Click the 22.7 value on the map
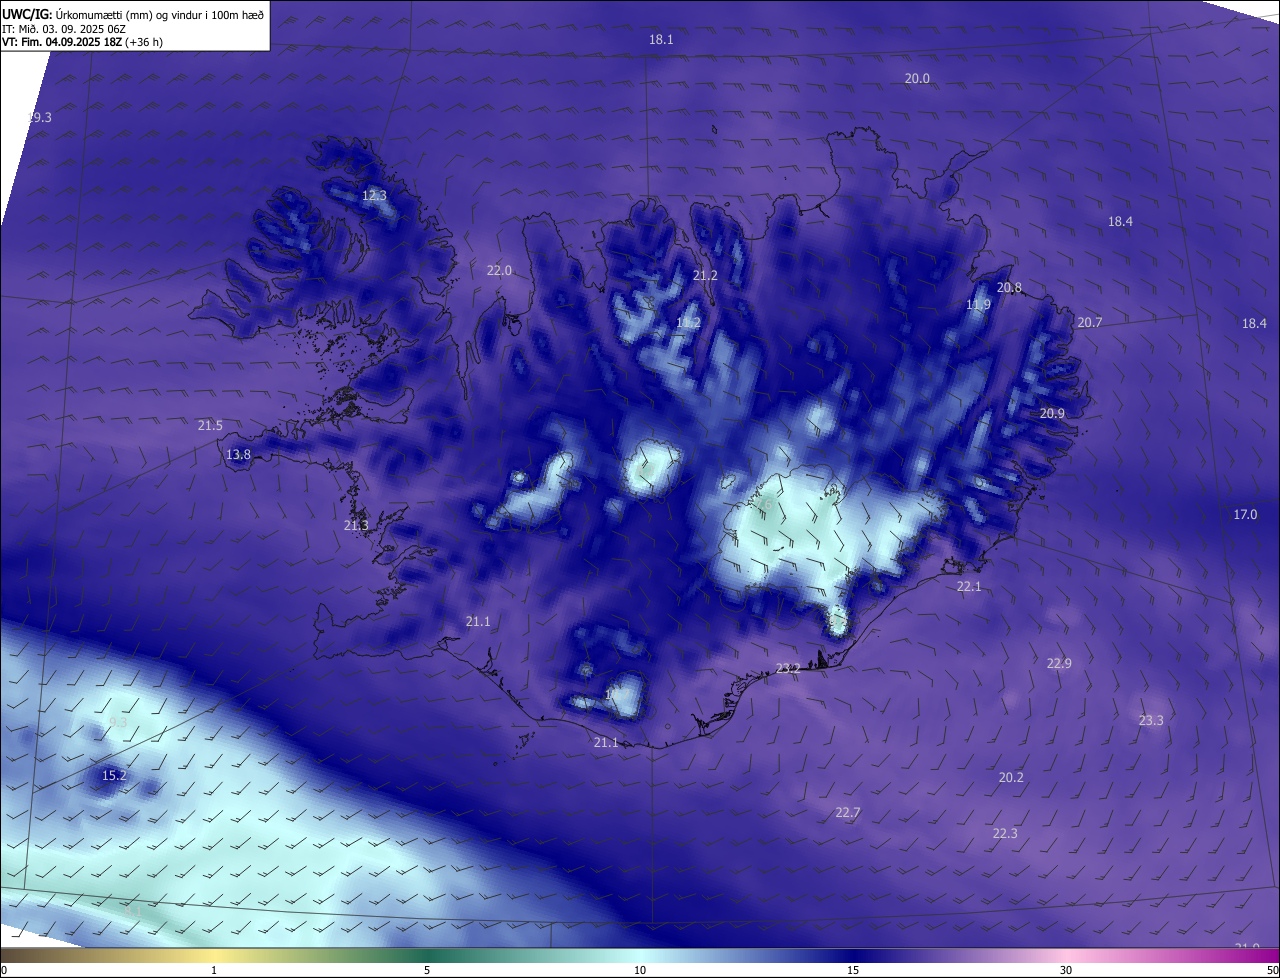 847,813
